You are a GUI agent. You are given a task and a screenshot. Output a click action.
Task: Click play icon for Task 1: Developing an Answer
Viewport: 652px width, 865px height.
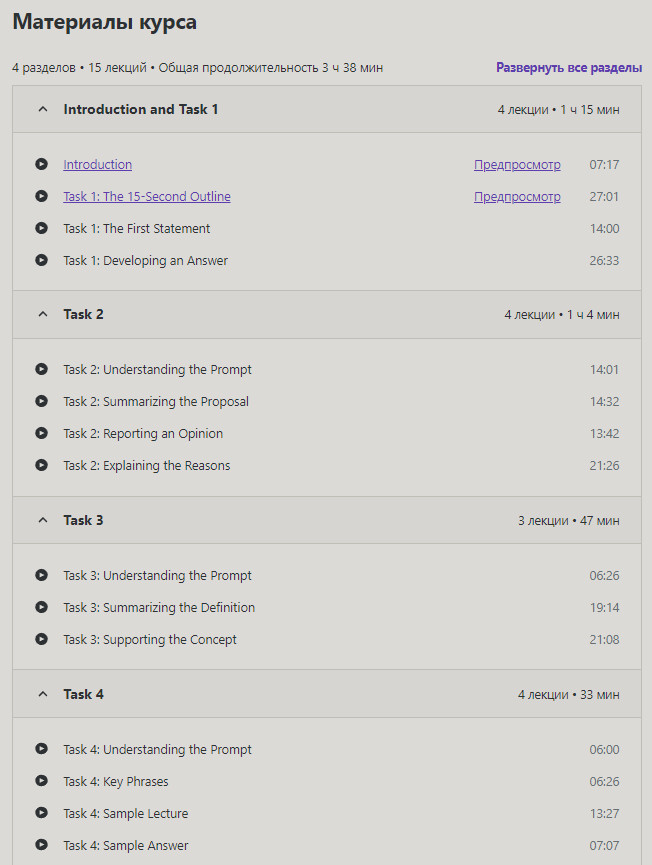tap(41, 260)
